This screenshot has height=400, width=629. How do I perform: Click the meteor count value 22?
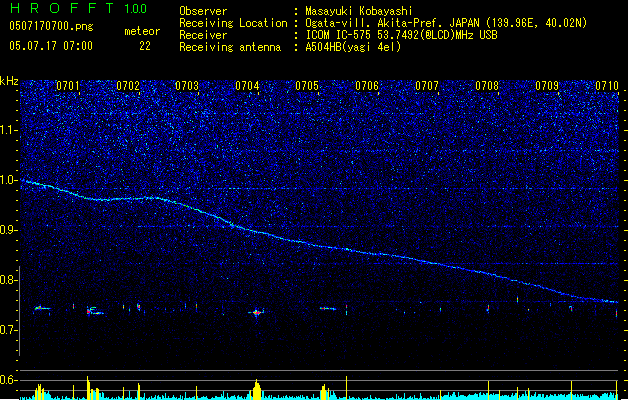145,46
